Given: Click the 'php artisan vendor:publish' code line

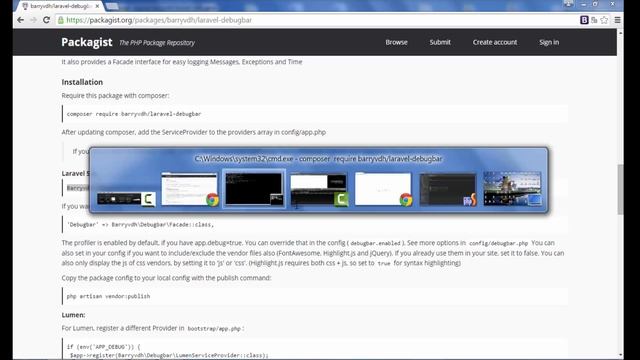Looking at the screenshot, I should coord(108,296).
